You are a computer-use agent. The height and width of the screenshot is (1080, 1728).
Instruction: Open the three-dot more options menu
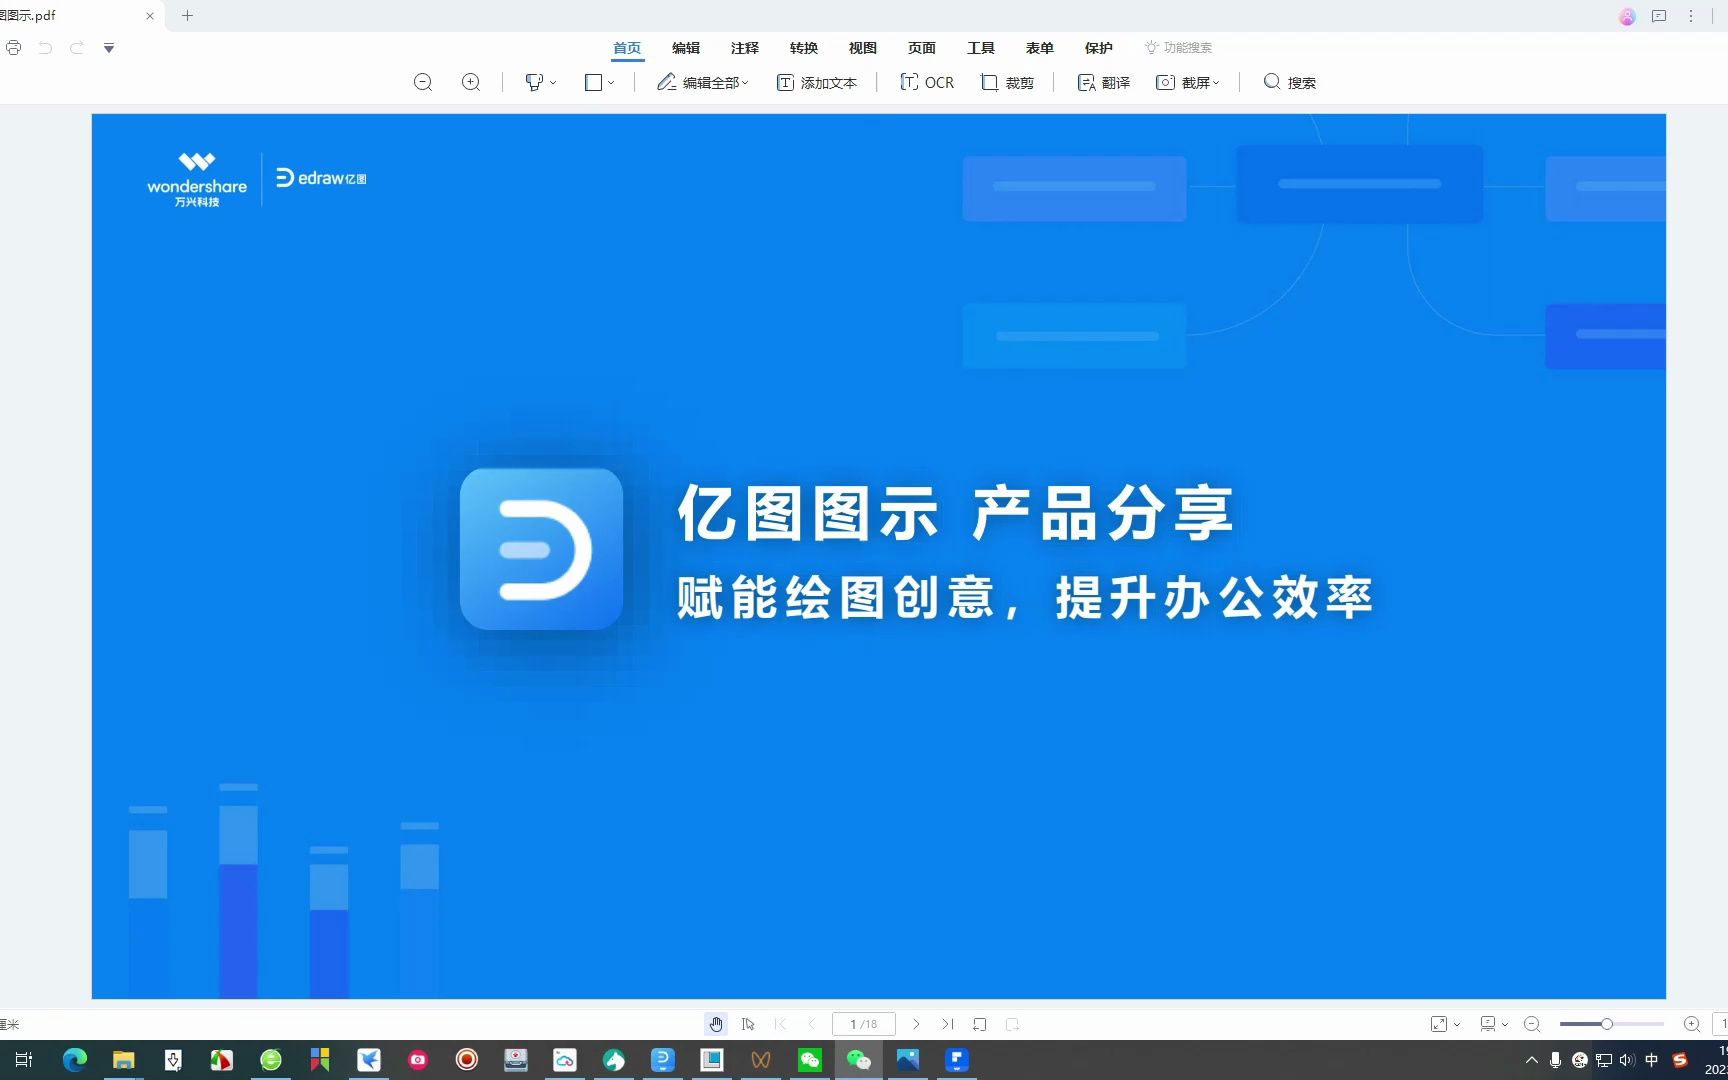click(x=1691, y=16)
